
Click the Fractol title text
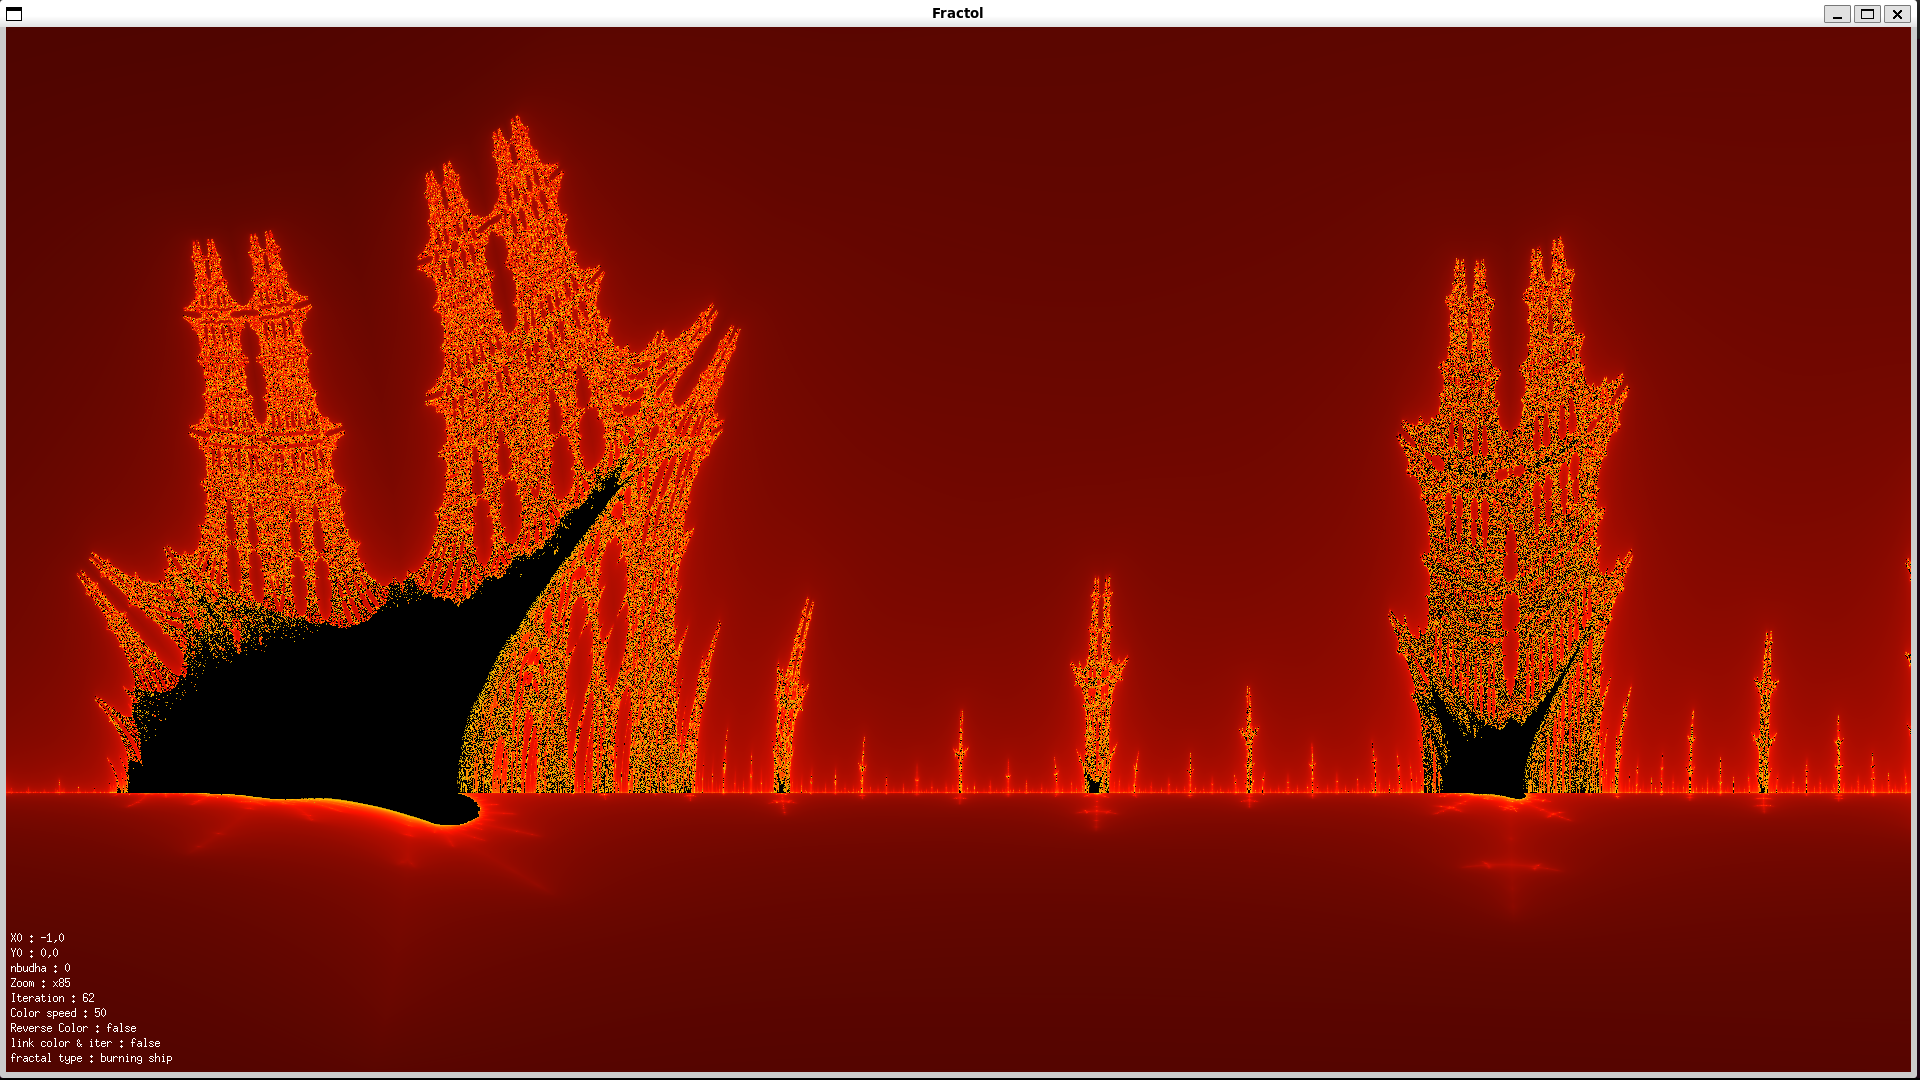[x=957, y=13]
